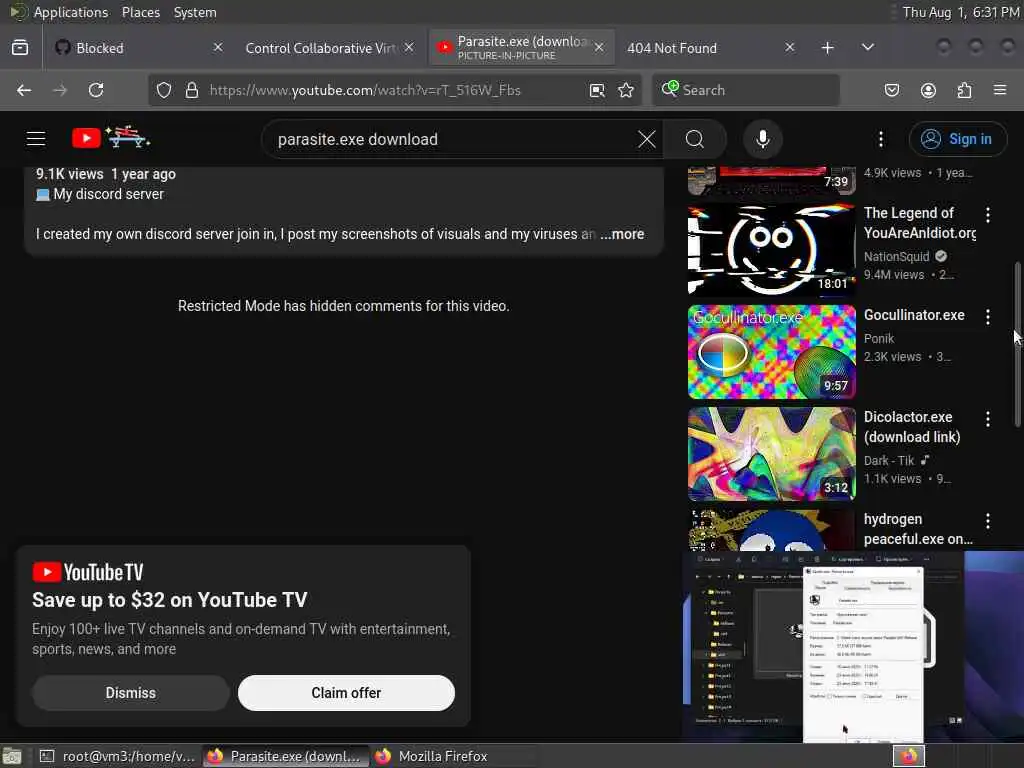The width and height of the screenshot is (1024, 768).
Task: Search with your voice microphone button
Action: point(763,139)
